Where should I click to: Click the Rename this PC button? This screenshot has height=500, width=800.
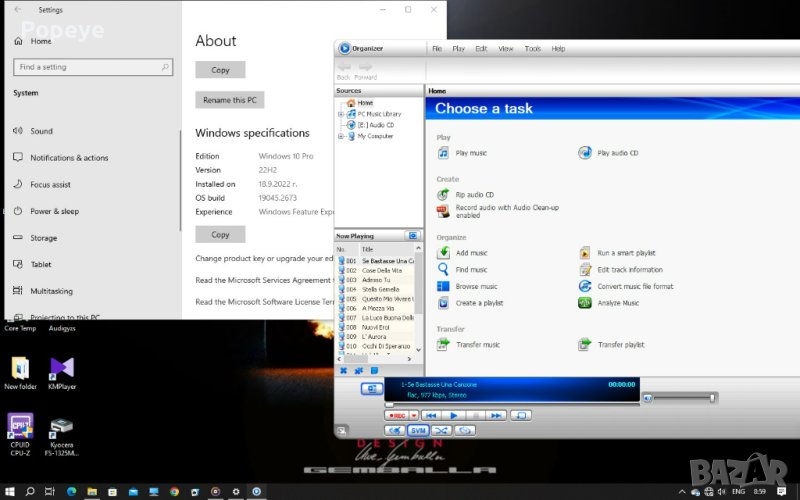tap(230, 100)
